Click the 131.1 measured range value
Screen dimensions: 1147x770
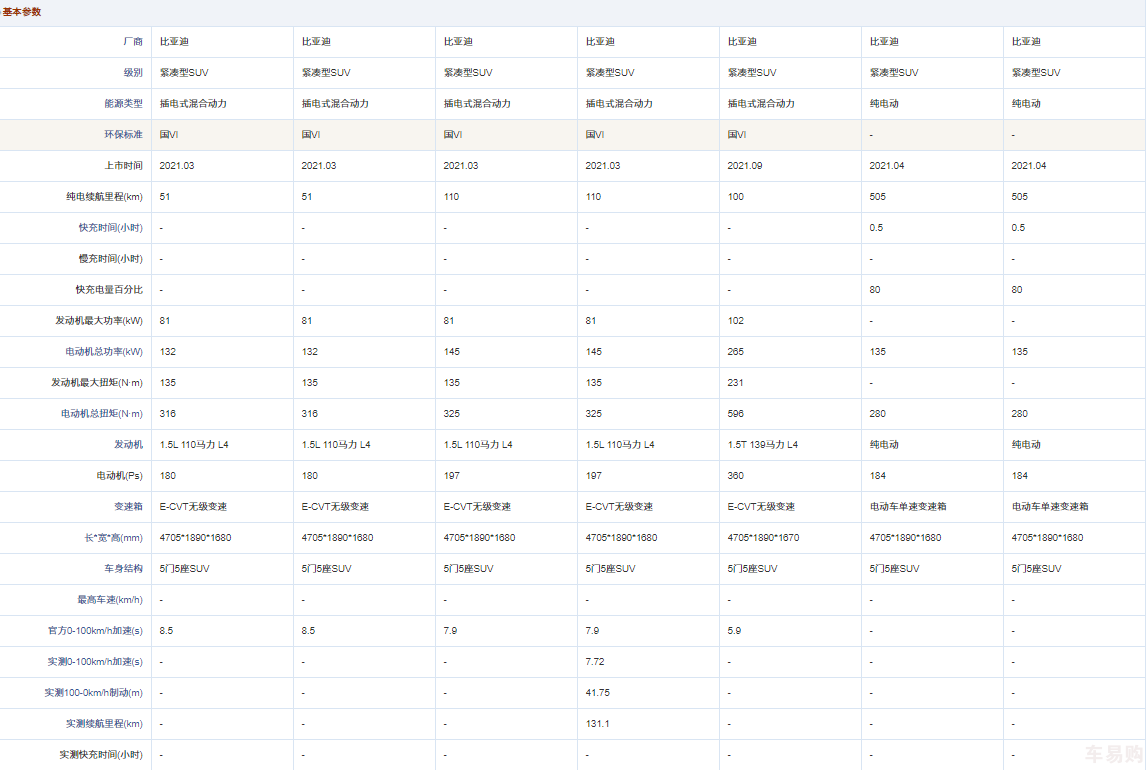click(598, 724)
